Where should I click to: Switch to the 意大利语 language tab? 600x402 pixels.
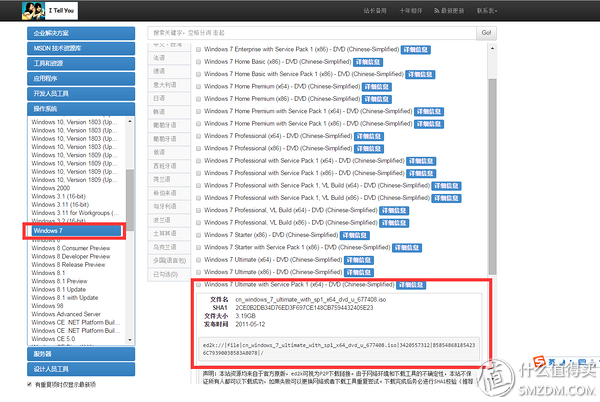[x=169, y=85]
